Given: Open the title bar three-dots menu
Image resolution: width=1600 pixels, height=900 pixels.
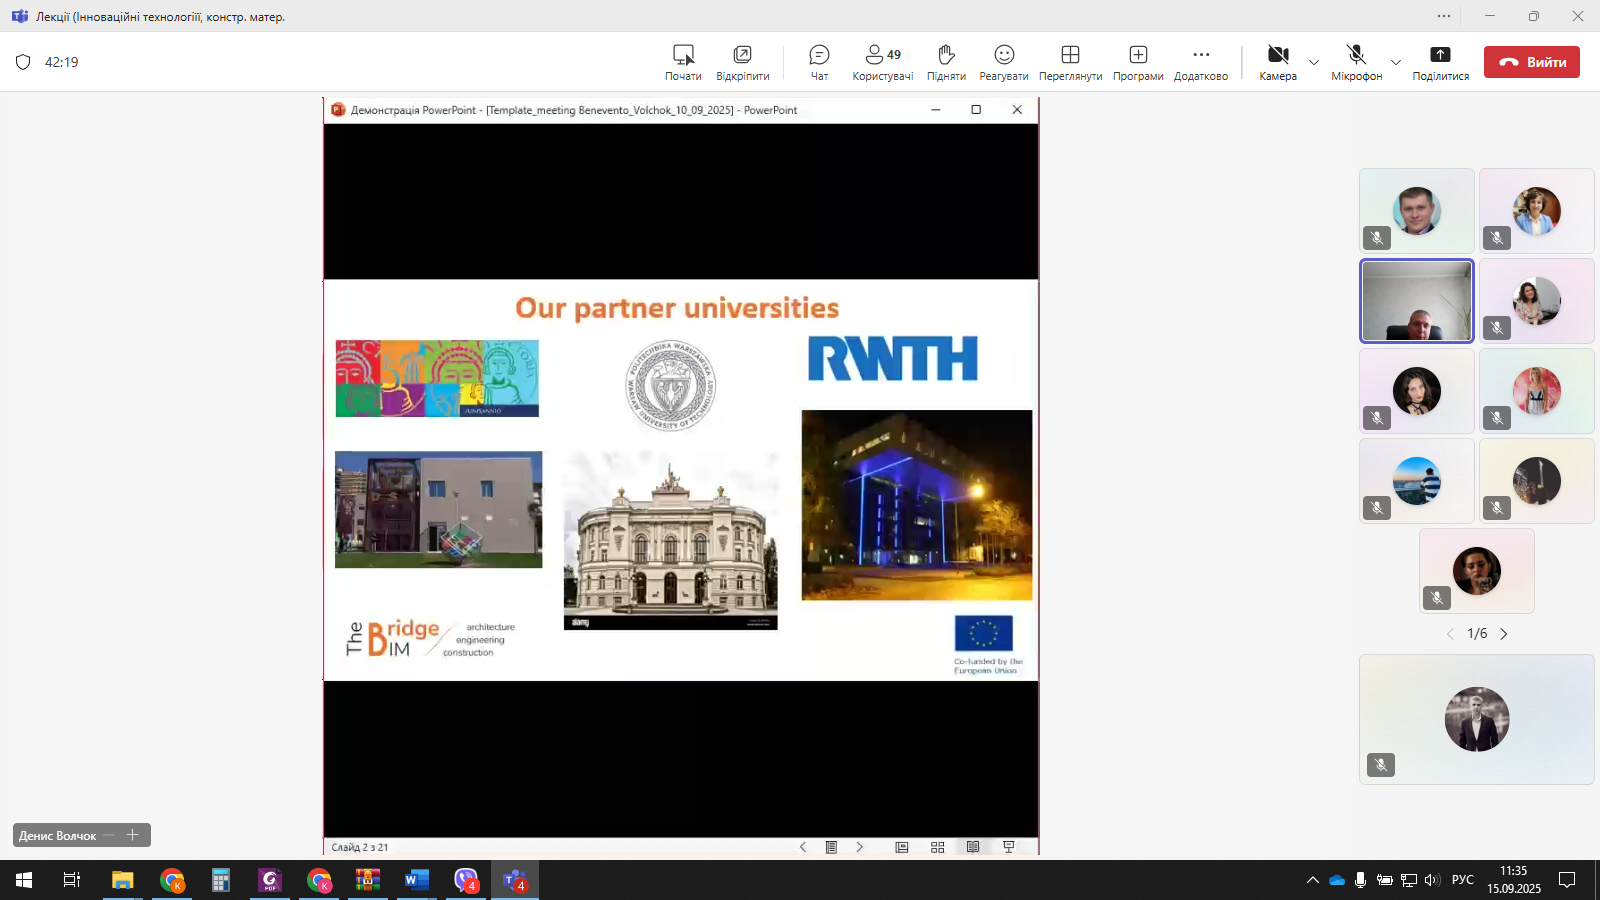Looking at the screenshot, I should click(1444, 16).
